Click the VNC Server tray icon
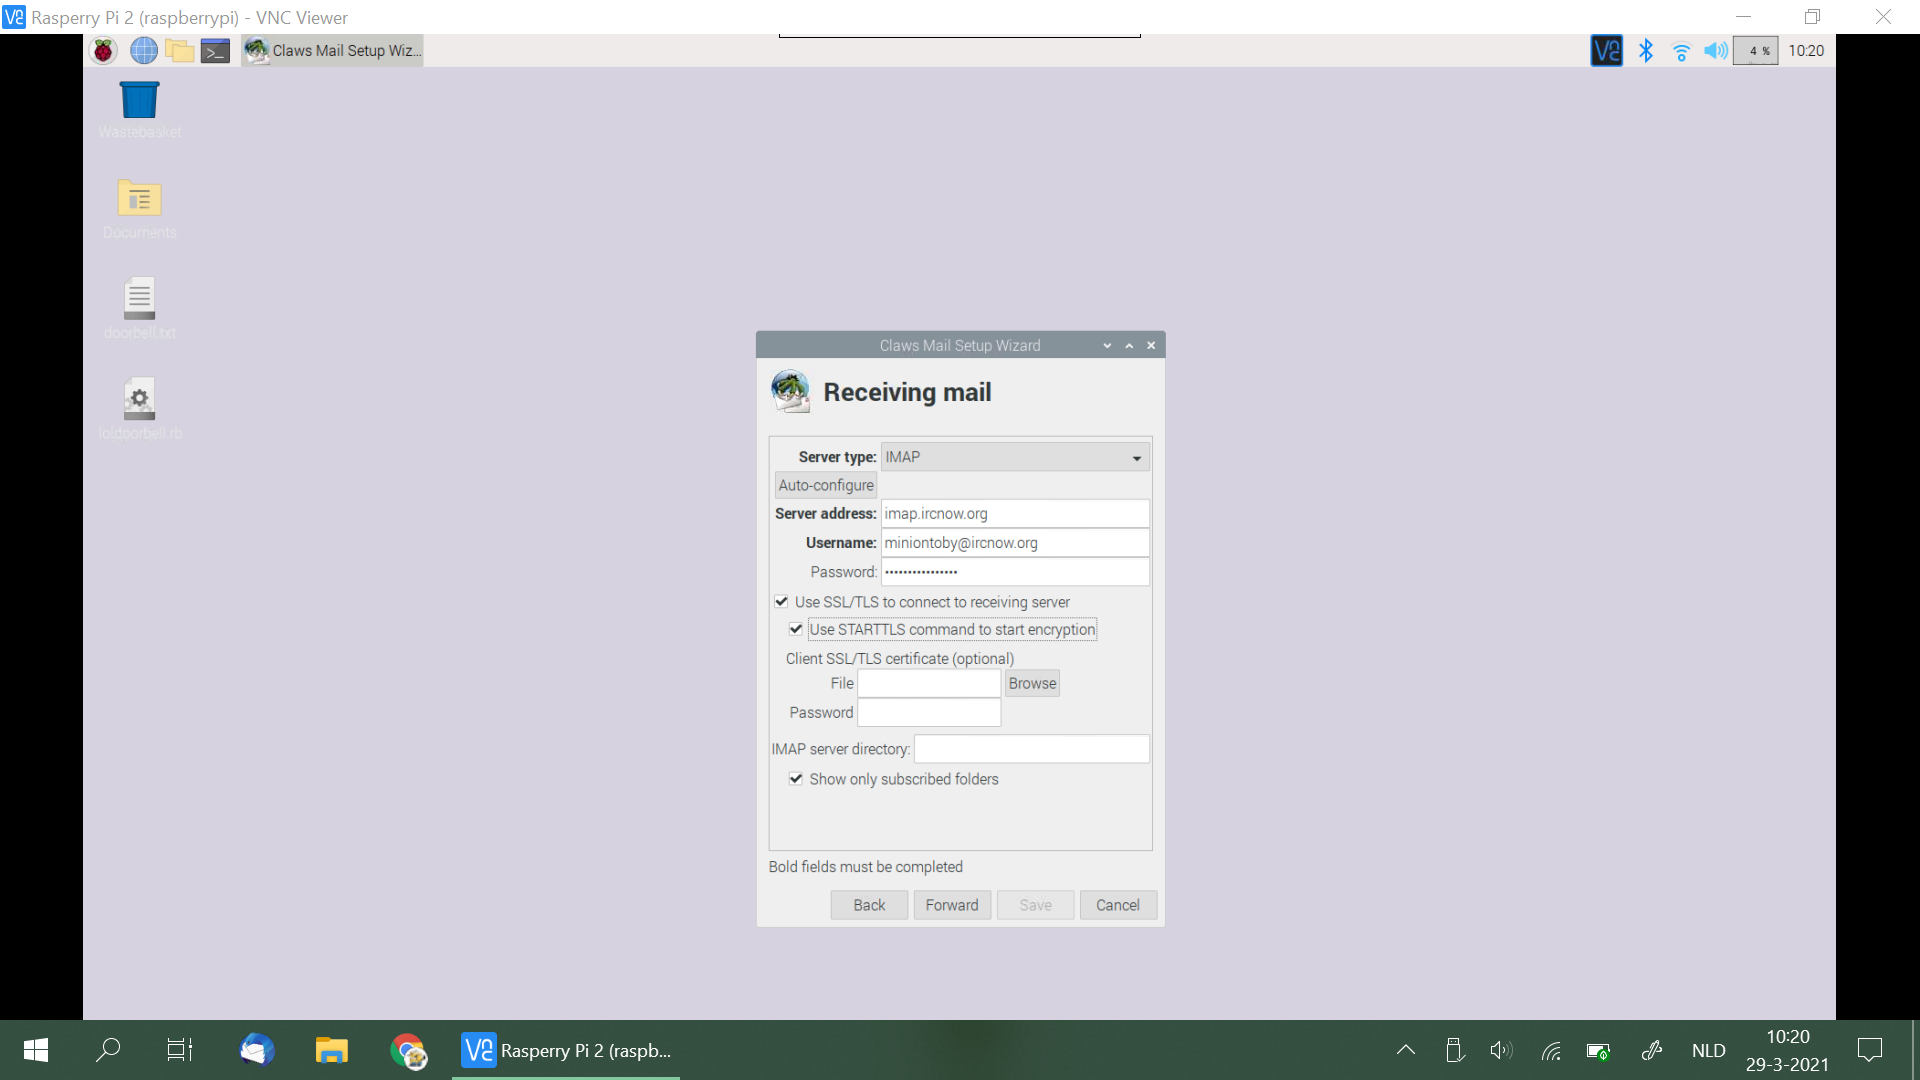This screenshot has height=1080, width=1920. click(1606, 50)
